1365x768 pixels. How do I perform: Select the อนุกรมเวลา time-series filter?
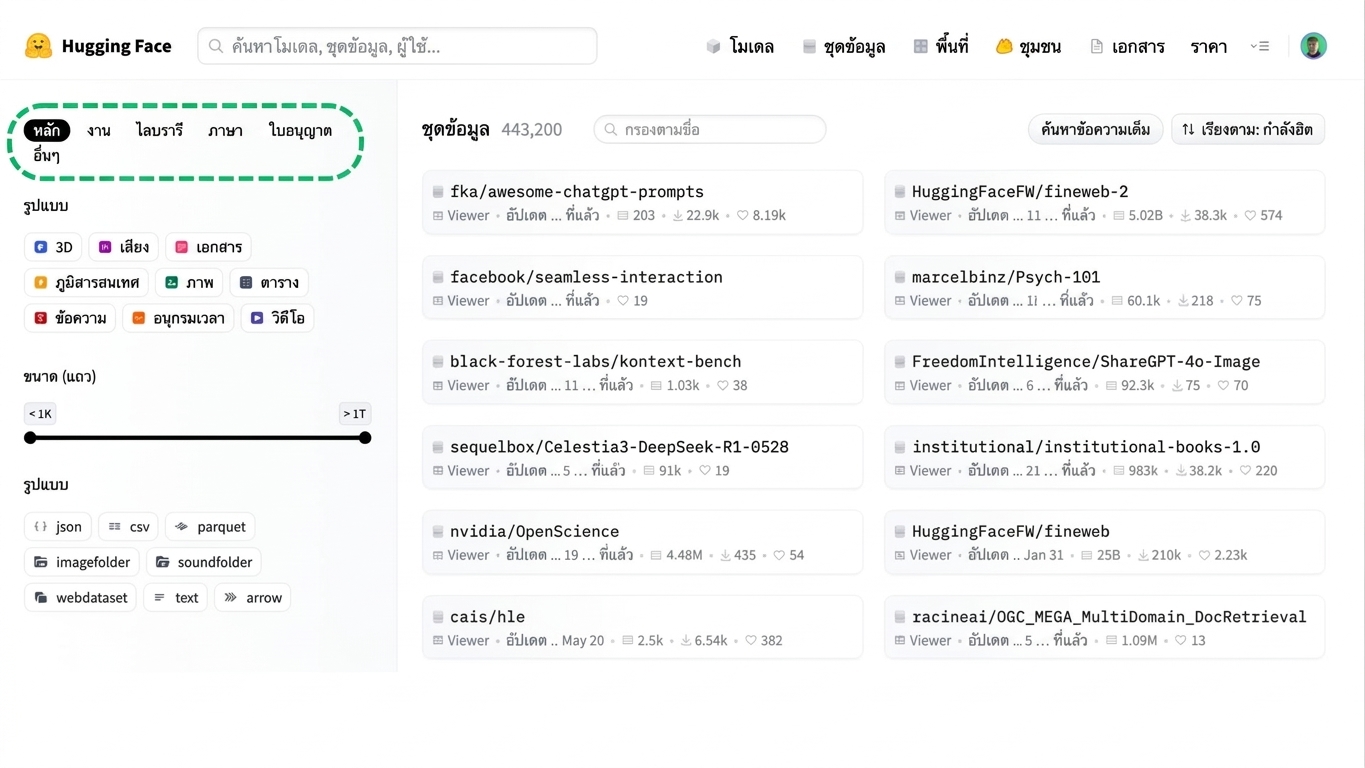179,318
